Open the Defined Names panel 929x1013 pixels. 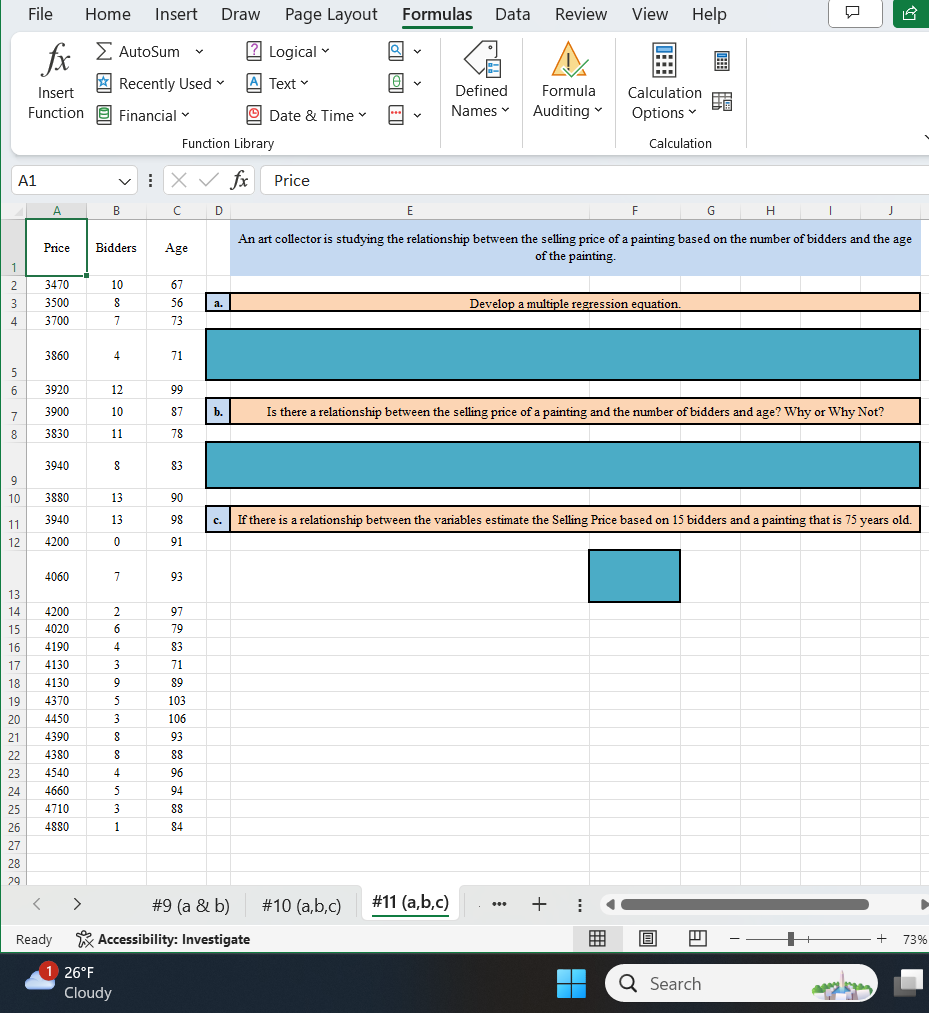pos(480,80)
